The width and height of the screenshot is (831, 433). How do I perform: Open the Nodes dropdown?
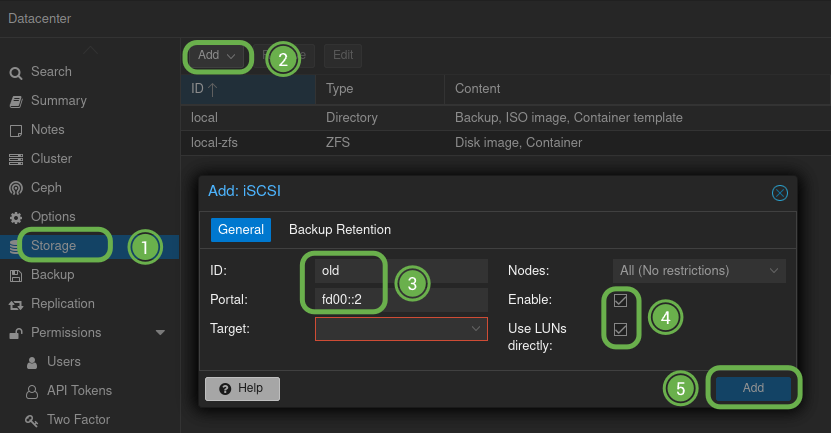point(774,271)
